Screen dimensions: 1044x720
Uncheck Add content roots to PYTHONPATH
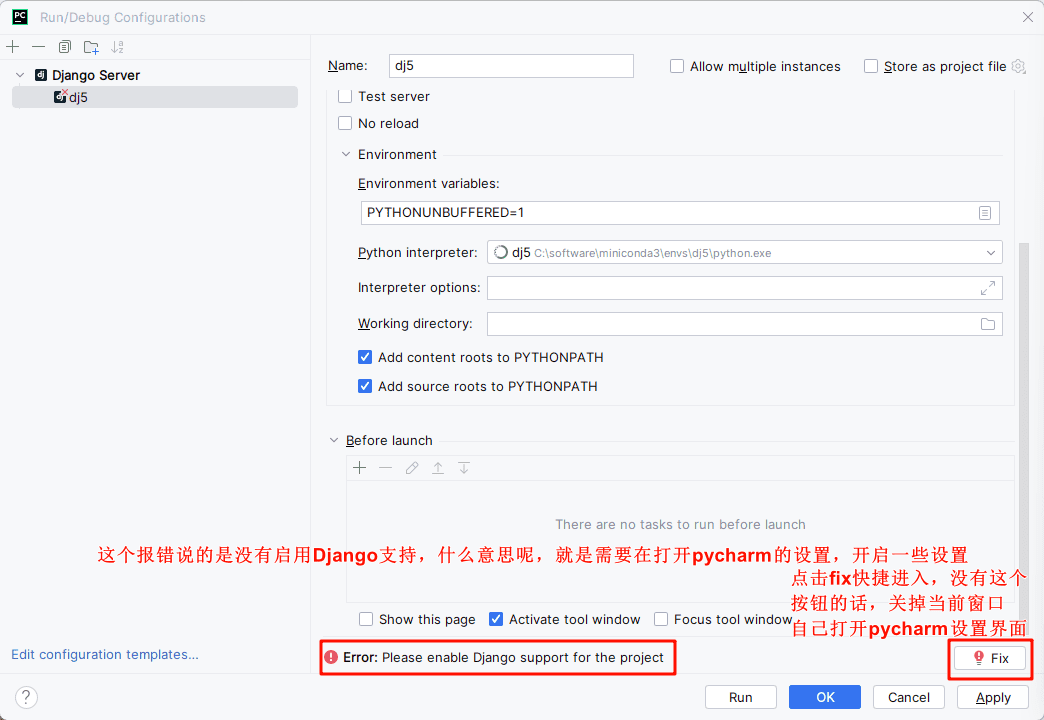click(365, 357)
